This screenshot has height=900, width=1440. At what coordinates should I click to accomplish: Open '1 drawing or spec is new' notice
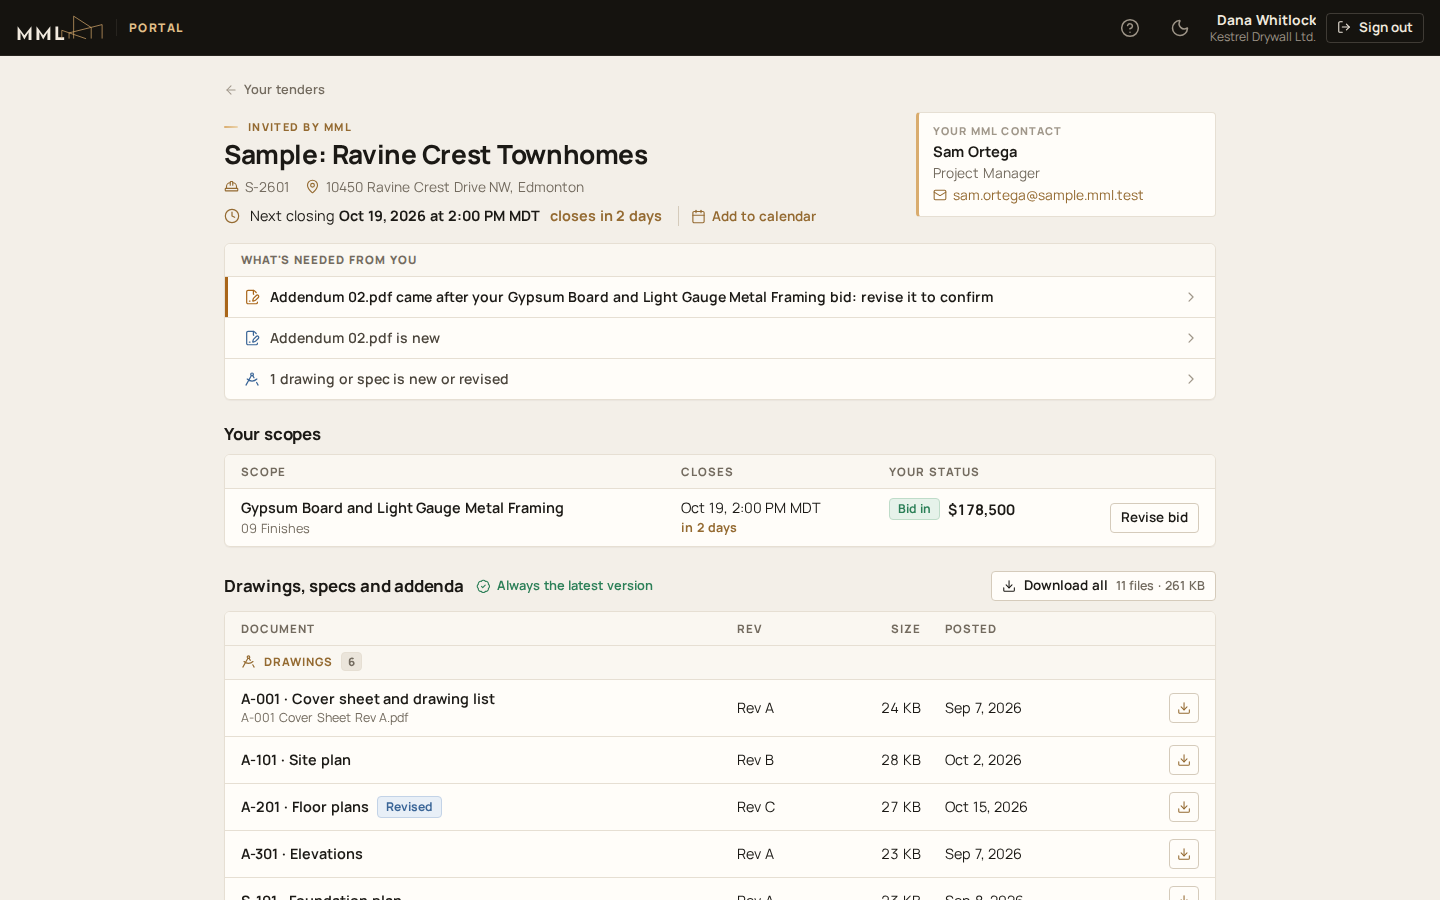(720, 379)
